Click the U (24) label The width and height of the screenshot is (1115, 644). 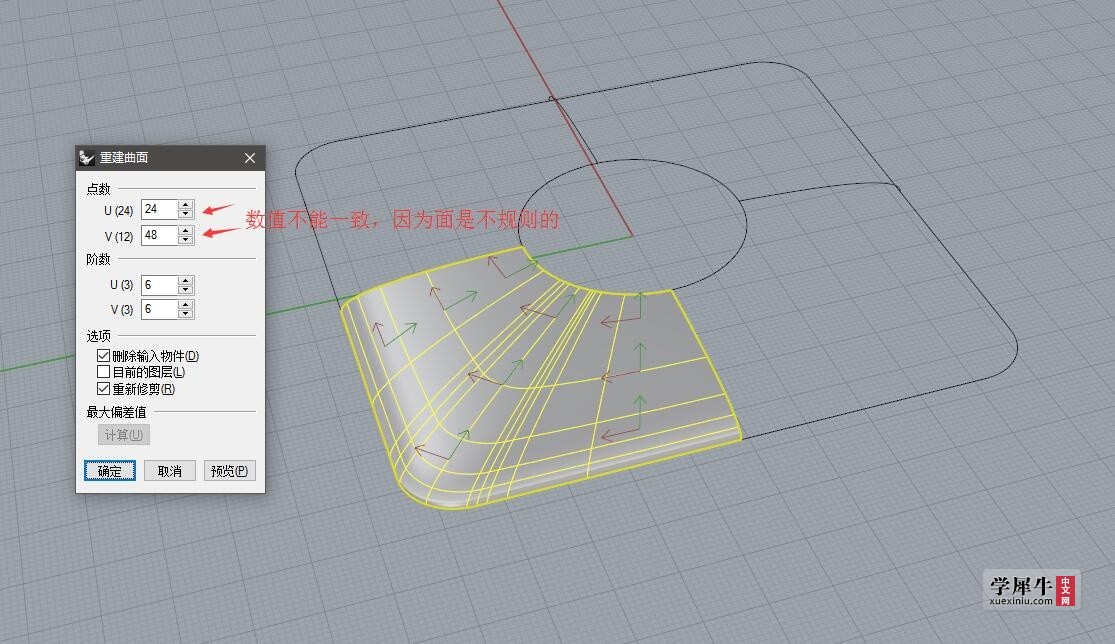pos(119,210)
